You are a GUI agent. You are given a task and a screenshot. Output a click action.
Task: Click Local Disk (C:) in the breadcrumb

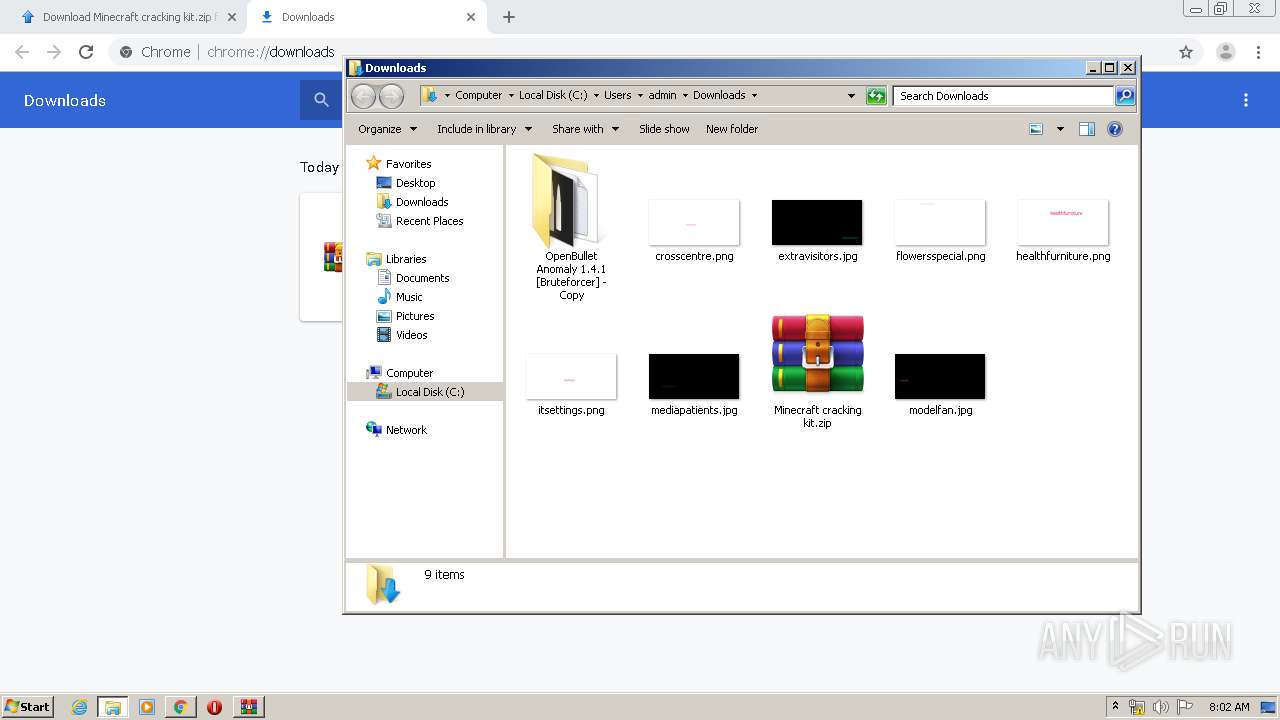click(553, 96)
